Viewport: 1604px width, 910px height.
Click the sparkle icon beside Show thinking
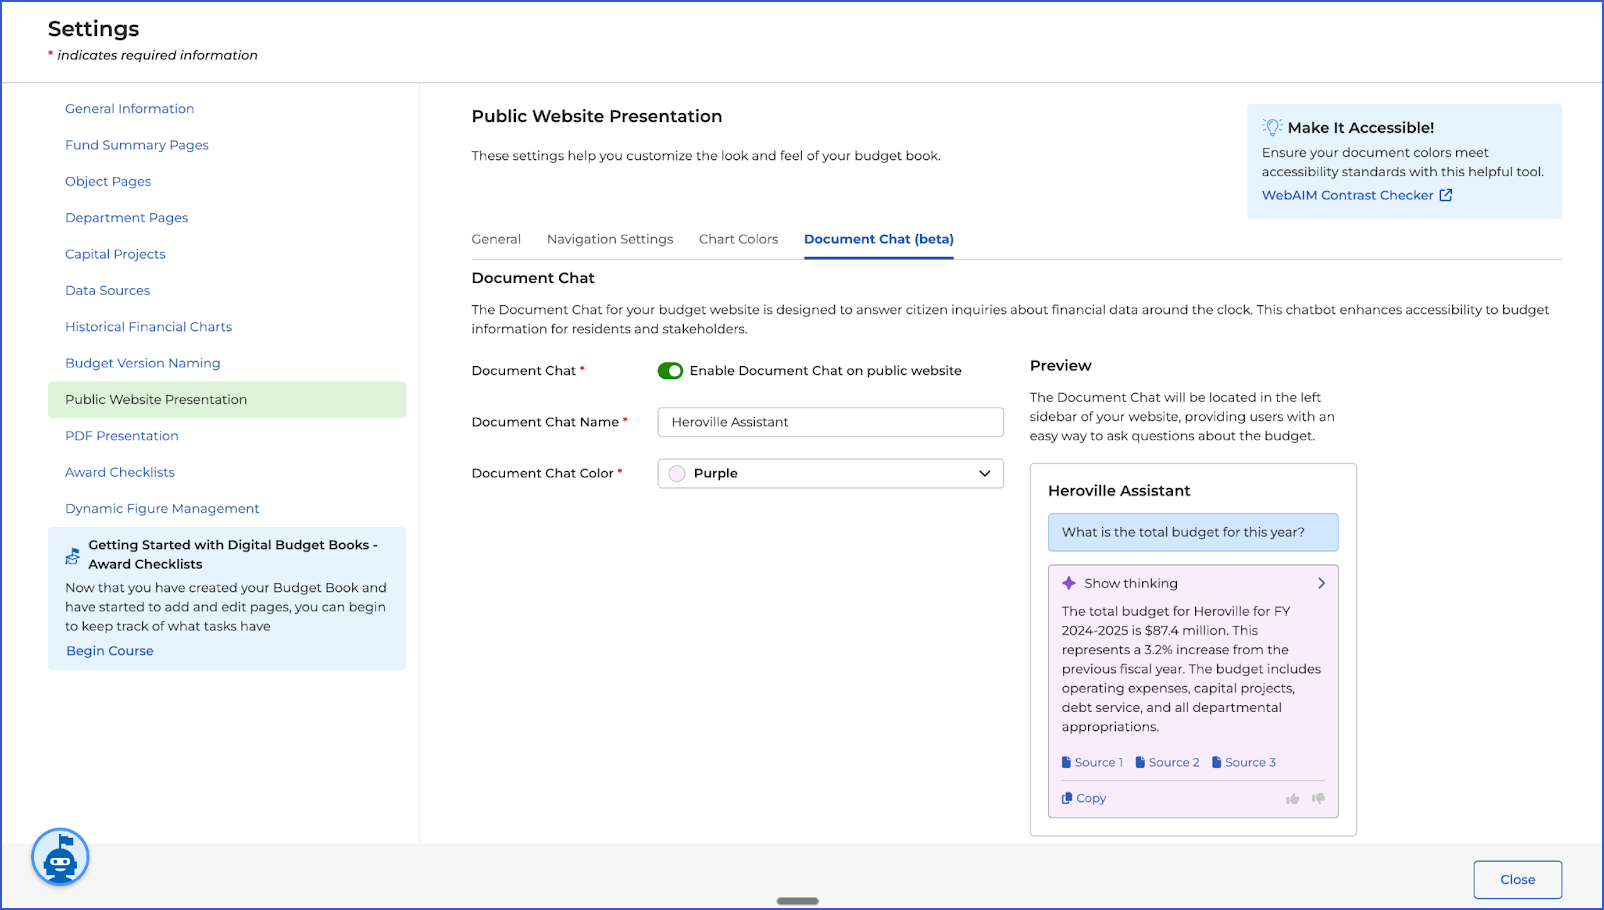click(1069, 583)
